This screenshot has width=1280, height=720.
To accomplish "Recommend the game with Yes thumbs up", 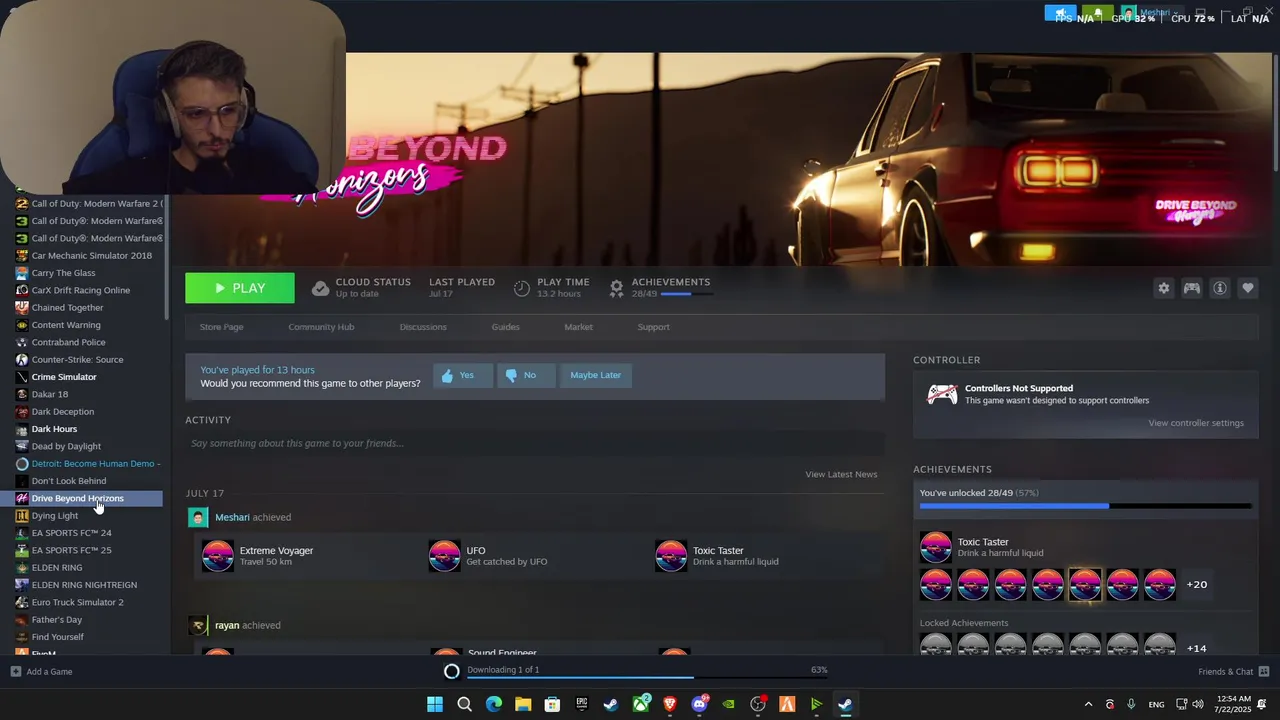I will click(462, 375).
